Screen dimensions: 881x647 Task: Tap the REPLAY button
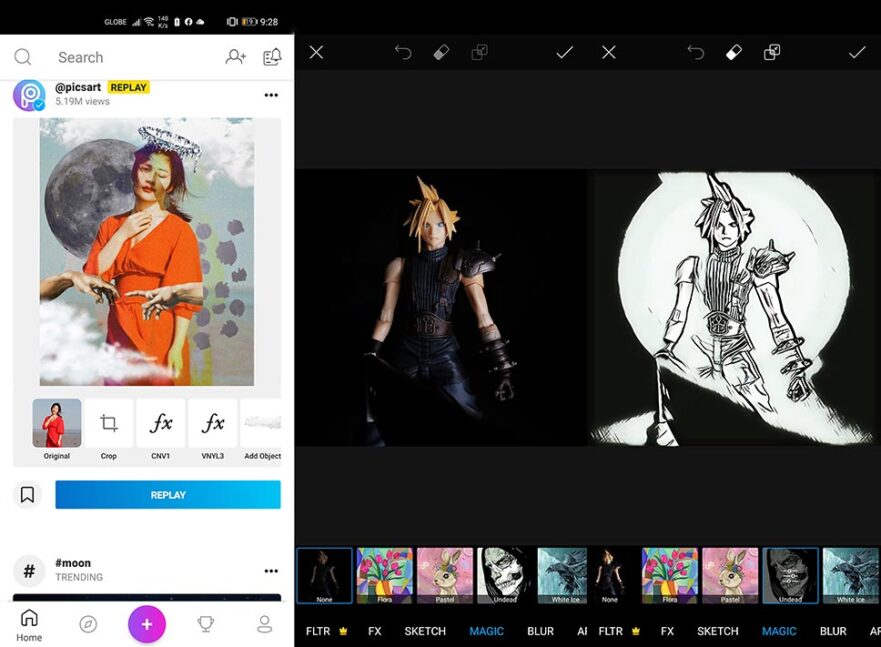(167, 494)
